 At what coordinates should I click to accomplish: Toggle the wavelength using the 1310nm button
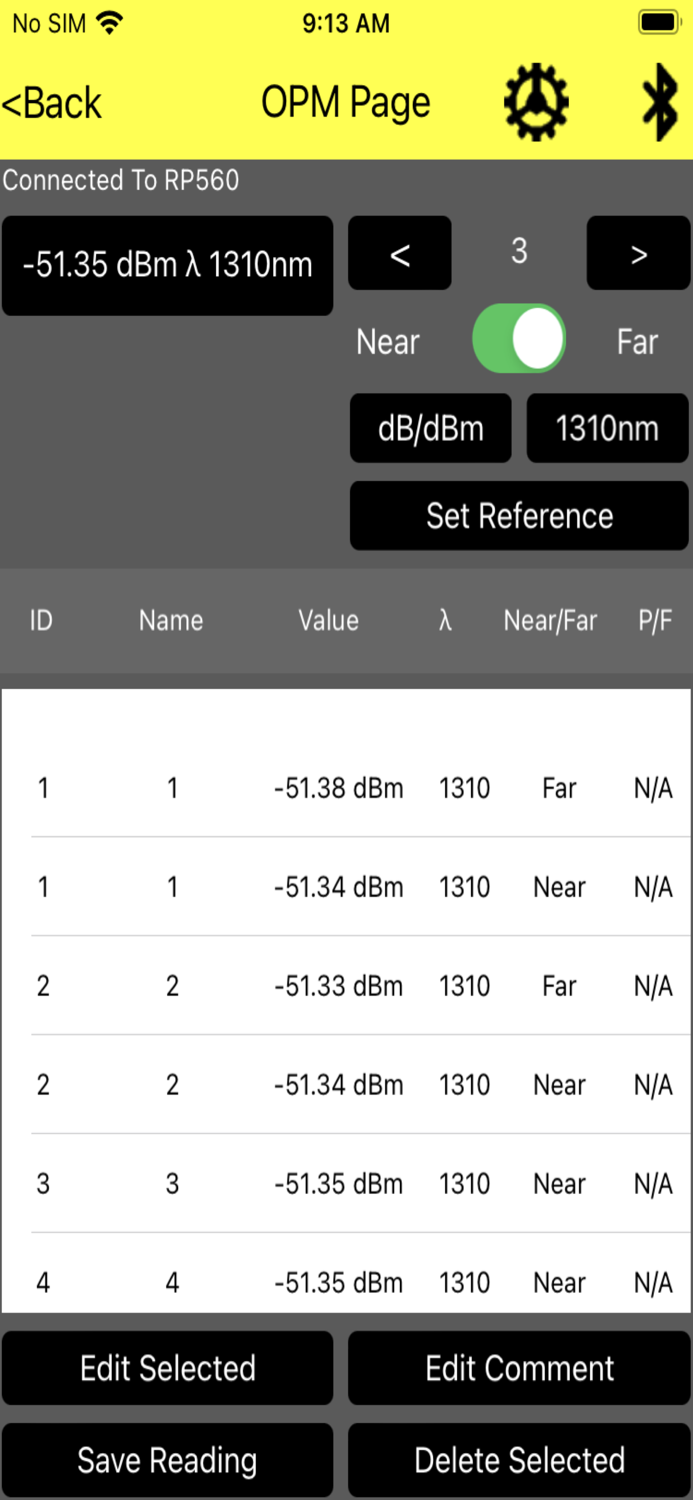607,428
